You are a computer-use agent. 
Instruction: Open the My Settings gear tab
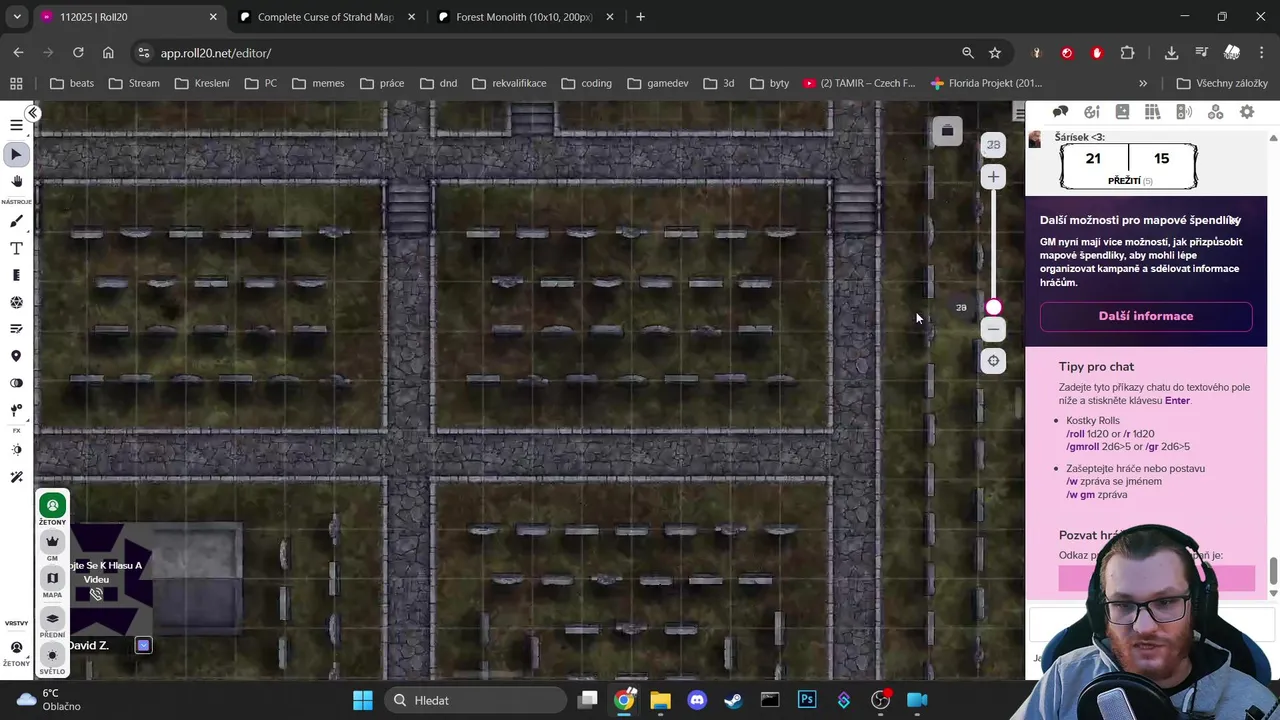pyautogui.click(x=1247, y=112)
